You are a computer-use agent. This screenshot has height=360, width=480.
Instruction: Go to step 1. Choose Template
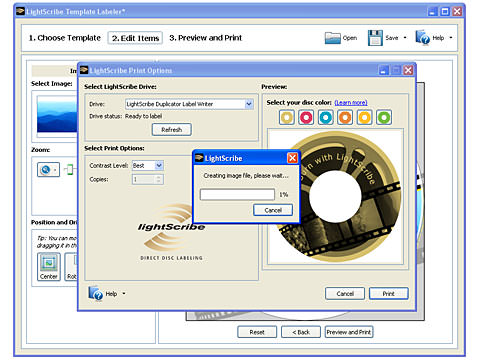click(x=65, y=38)
